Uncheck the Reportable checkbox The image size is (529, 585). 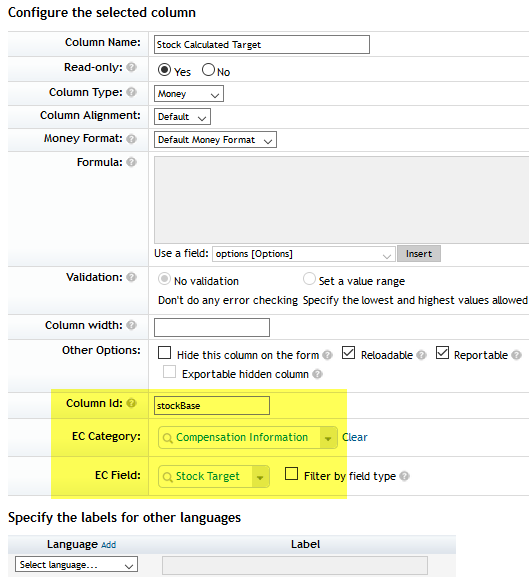click(x=442, y=353)
